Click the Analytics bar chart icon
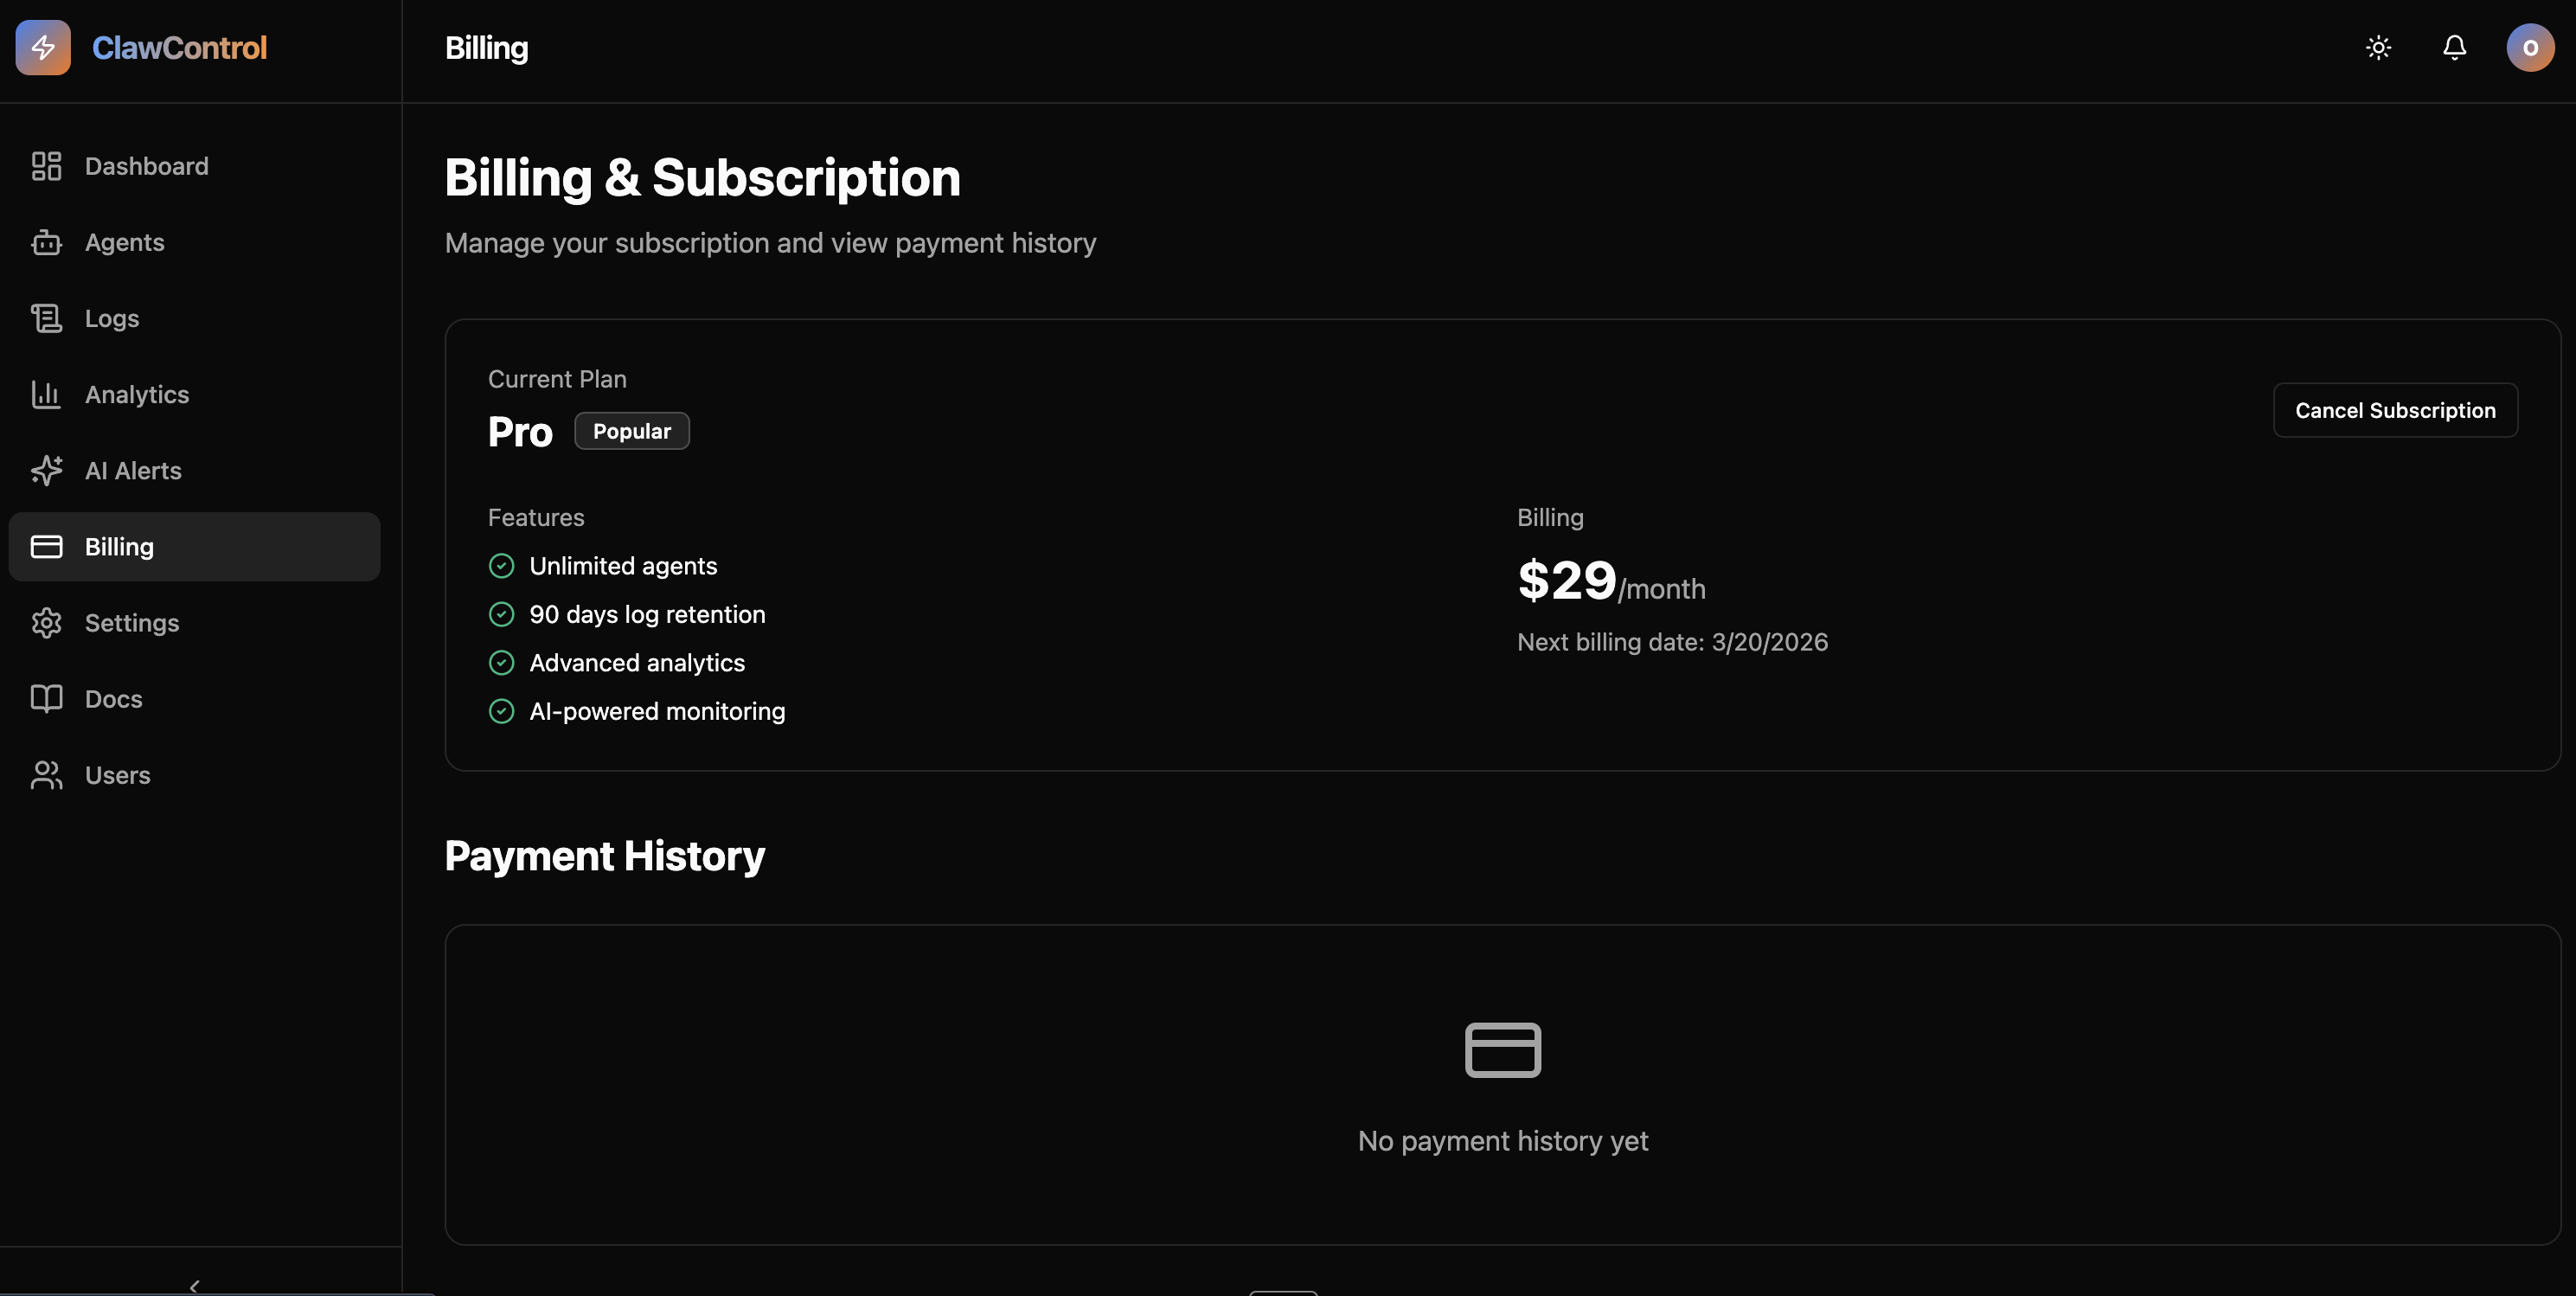This screenshot has width=2576, height=1296. pos(46,394)
